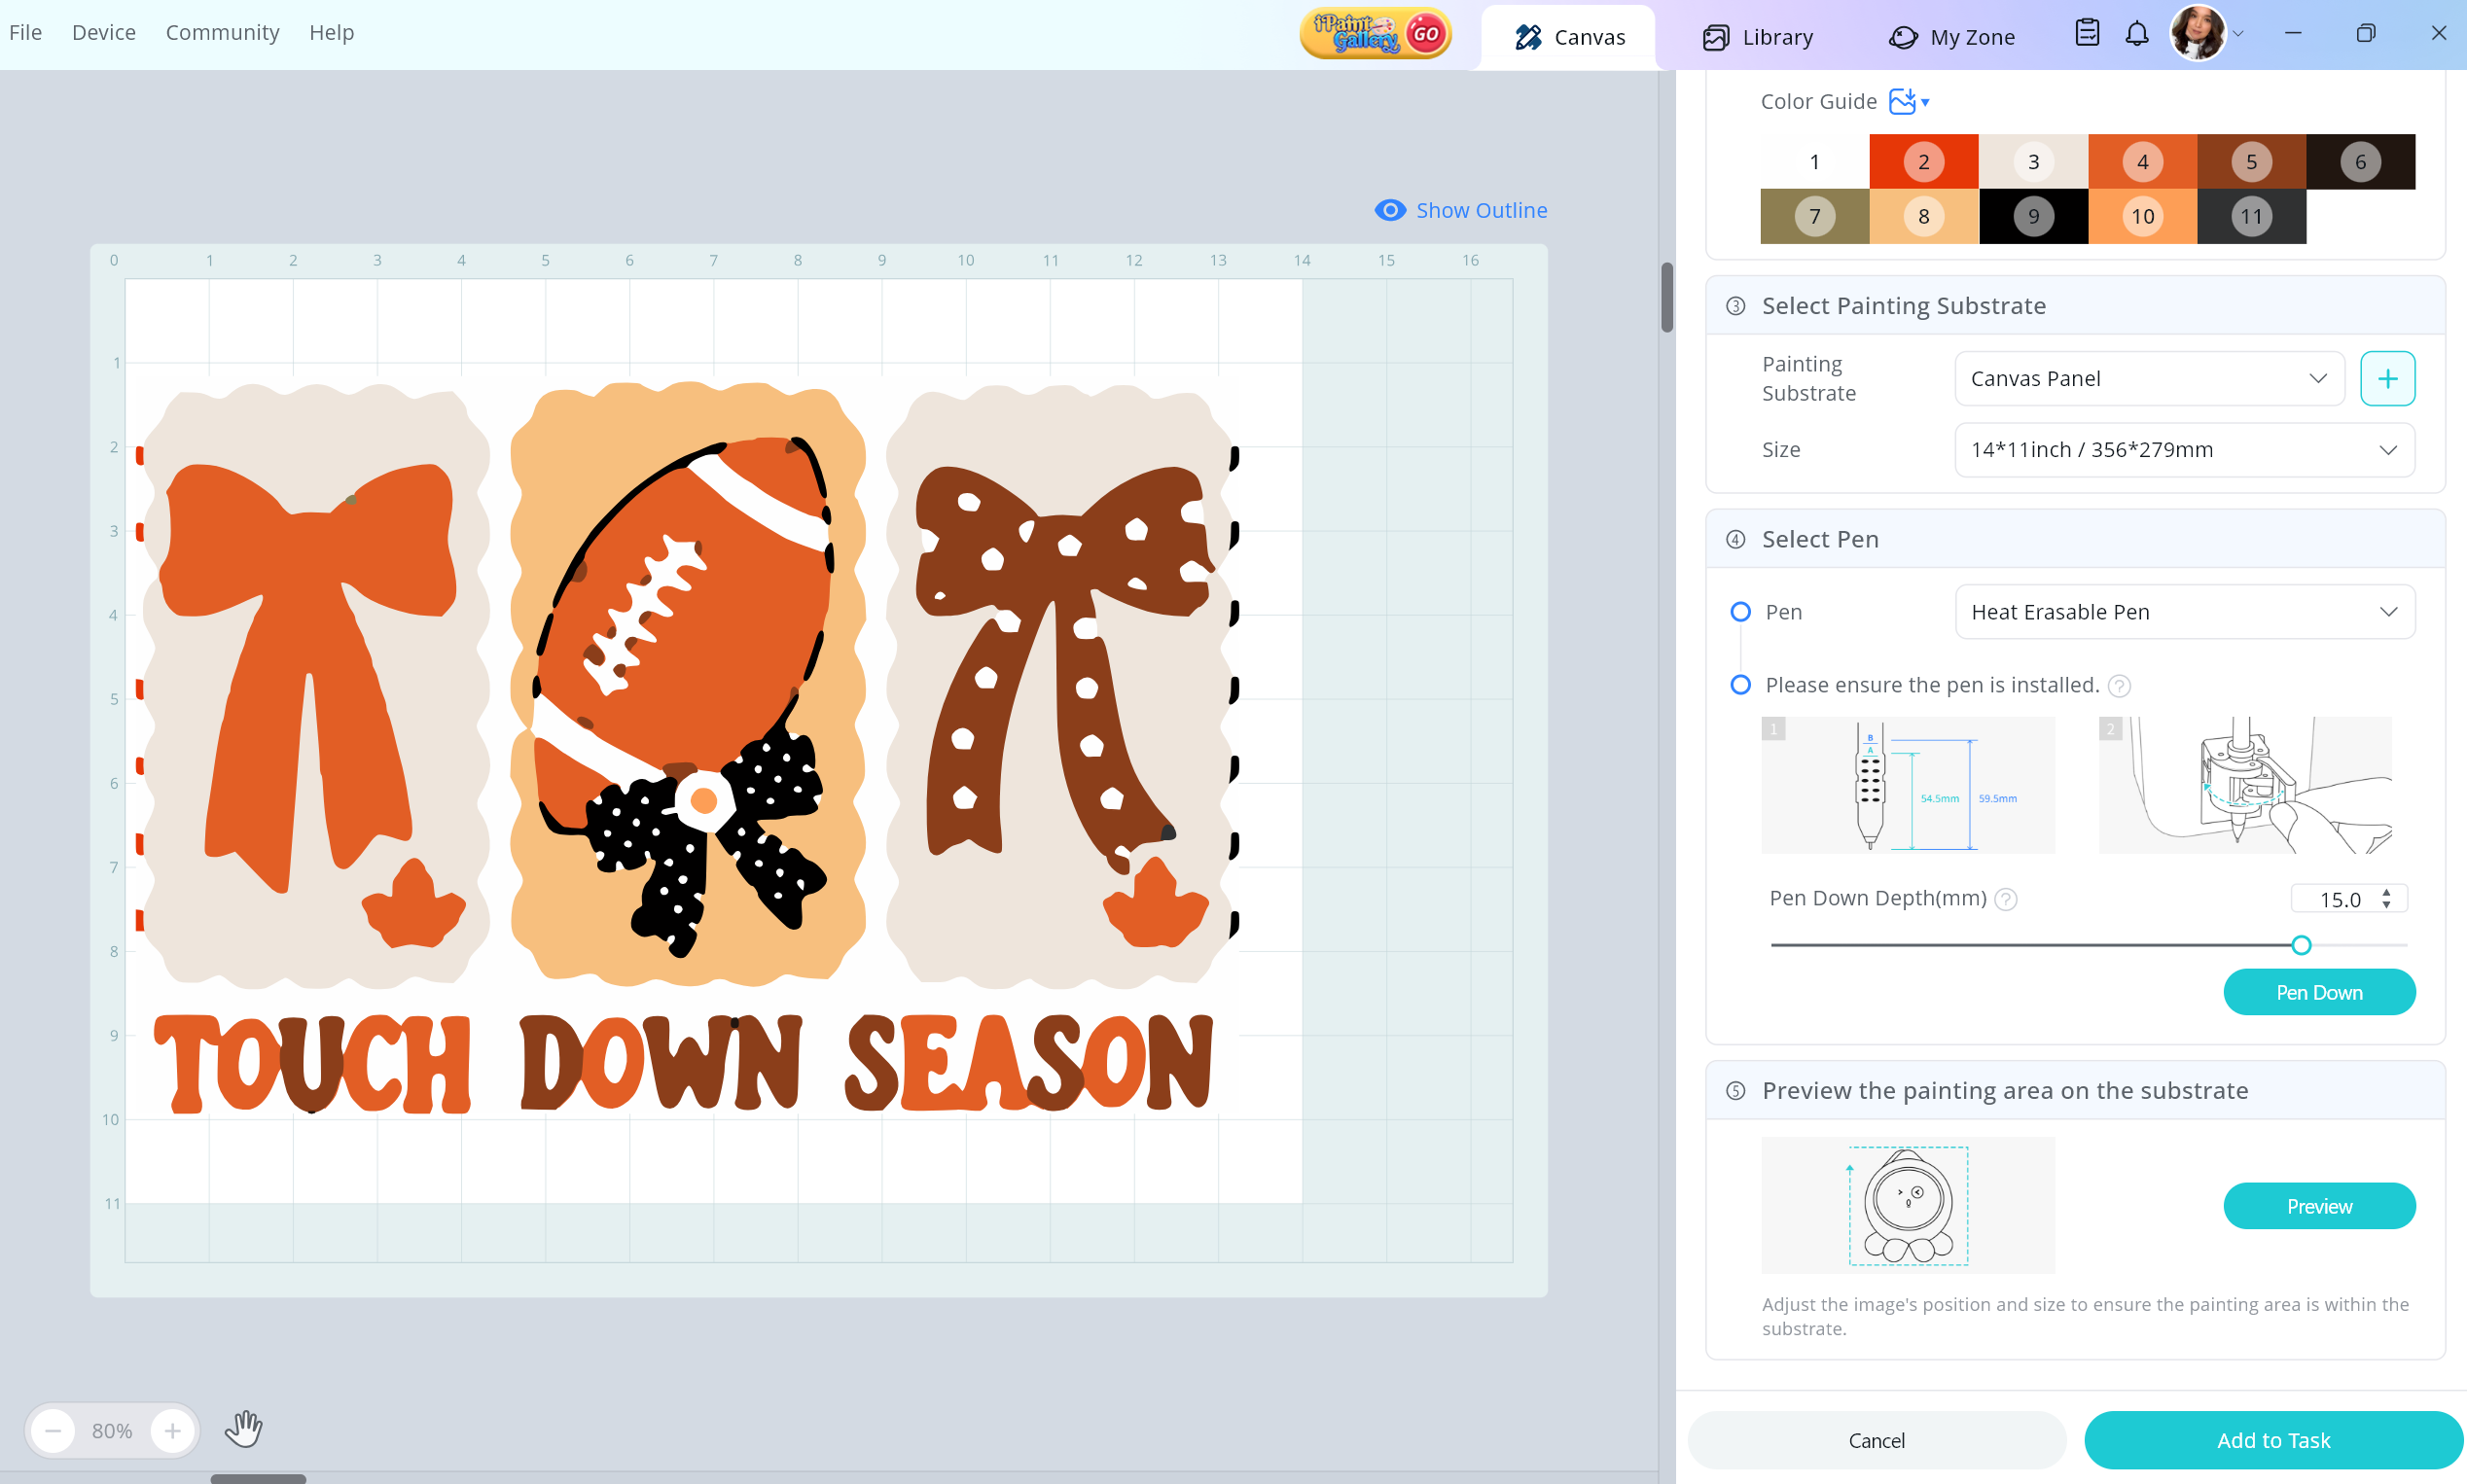Click the Color Guide export icon
The image size is (2467, 1484).
pyautogui.click(x=1902, y=101)
